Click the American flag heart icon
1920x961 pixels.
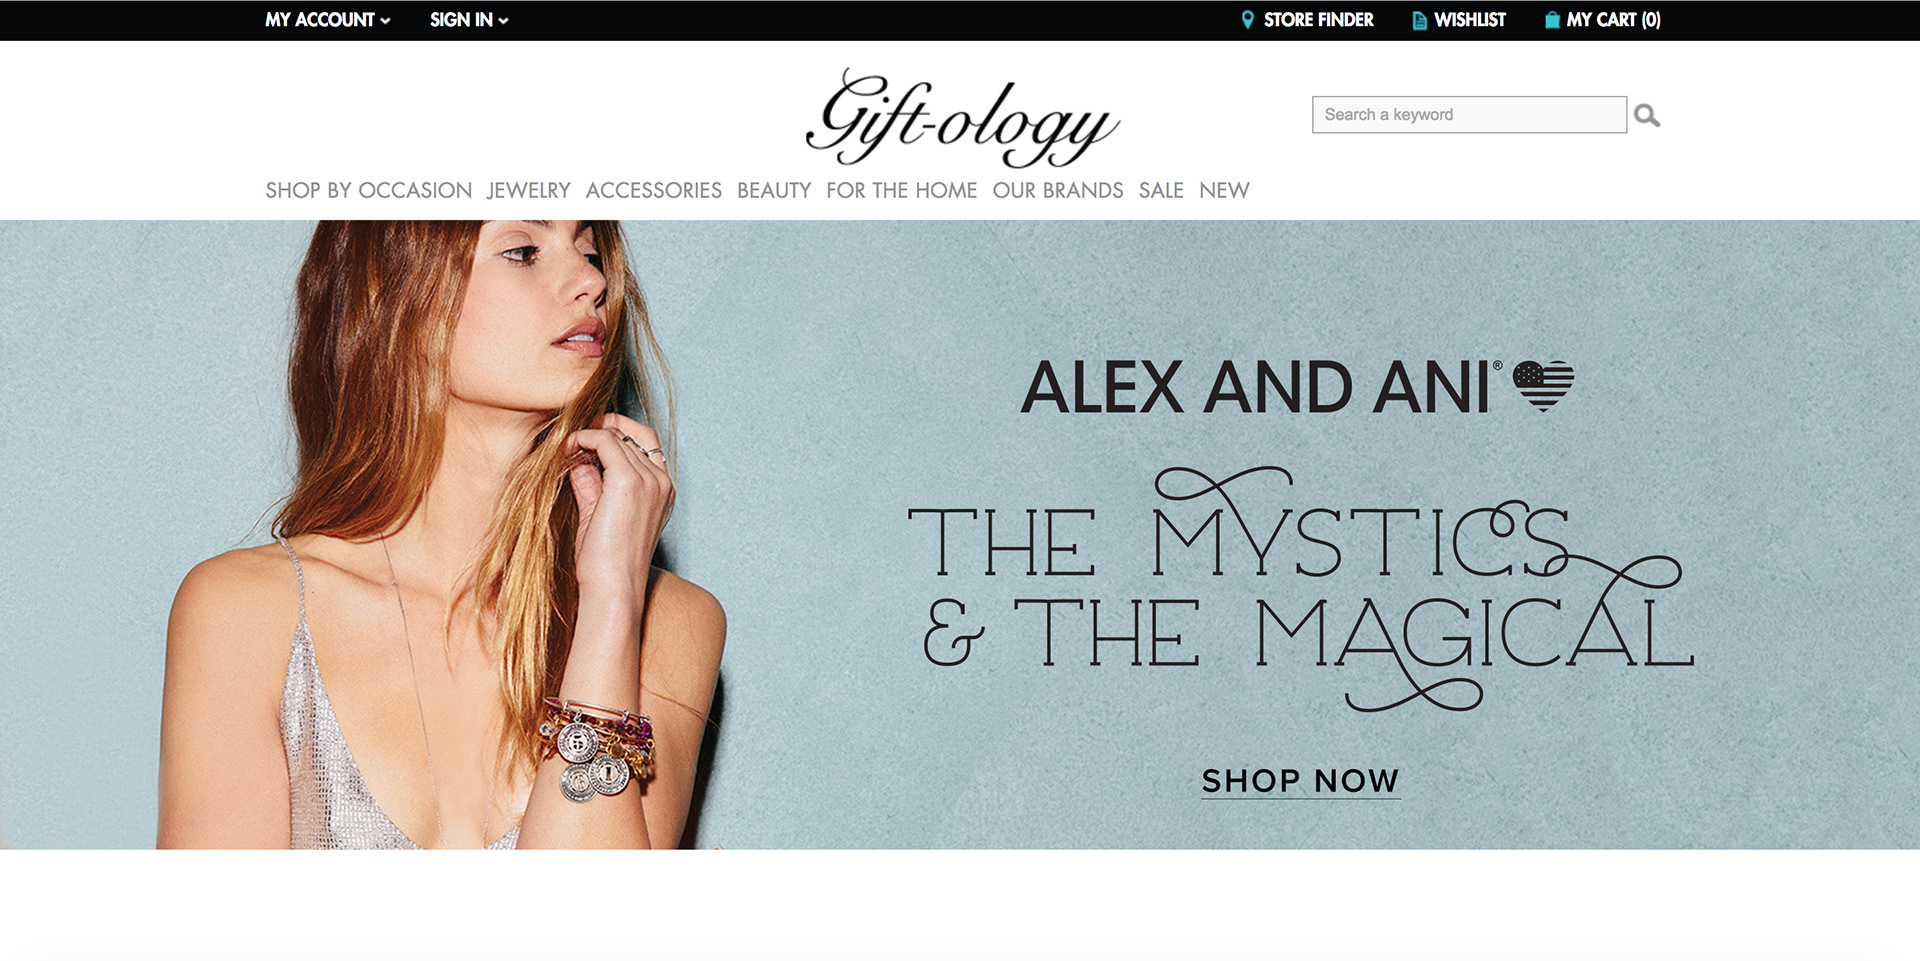1543,385
